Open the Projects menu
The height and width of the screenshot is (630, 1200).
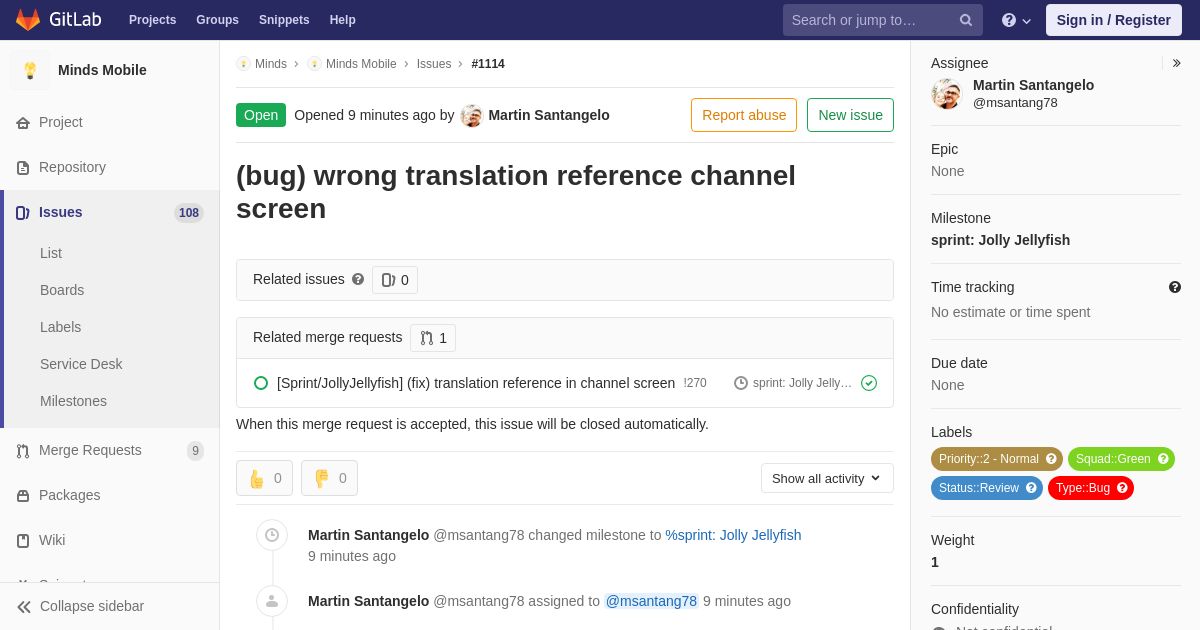pyautogui.click(x=152, y=20)
